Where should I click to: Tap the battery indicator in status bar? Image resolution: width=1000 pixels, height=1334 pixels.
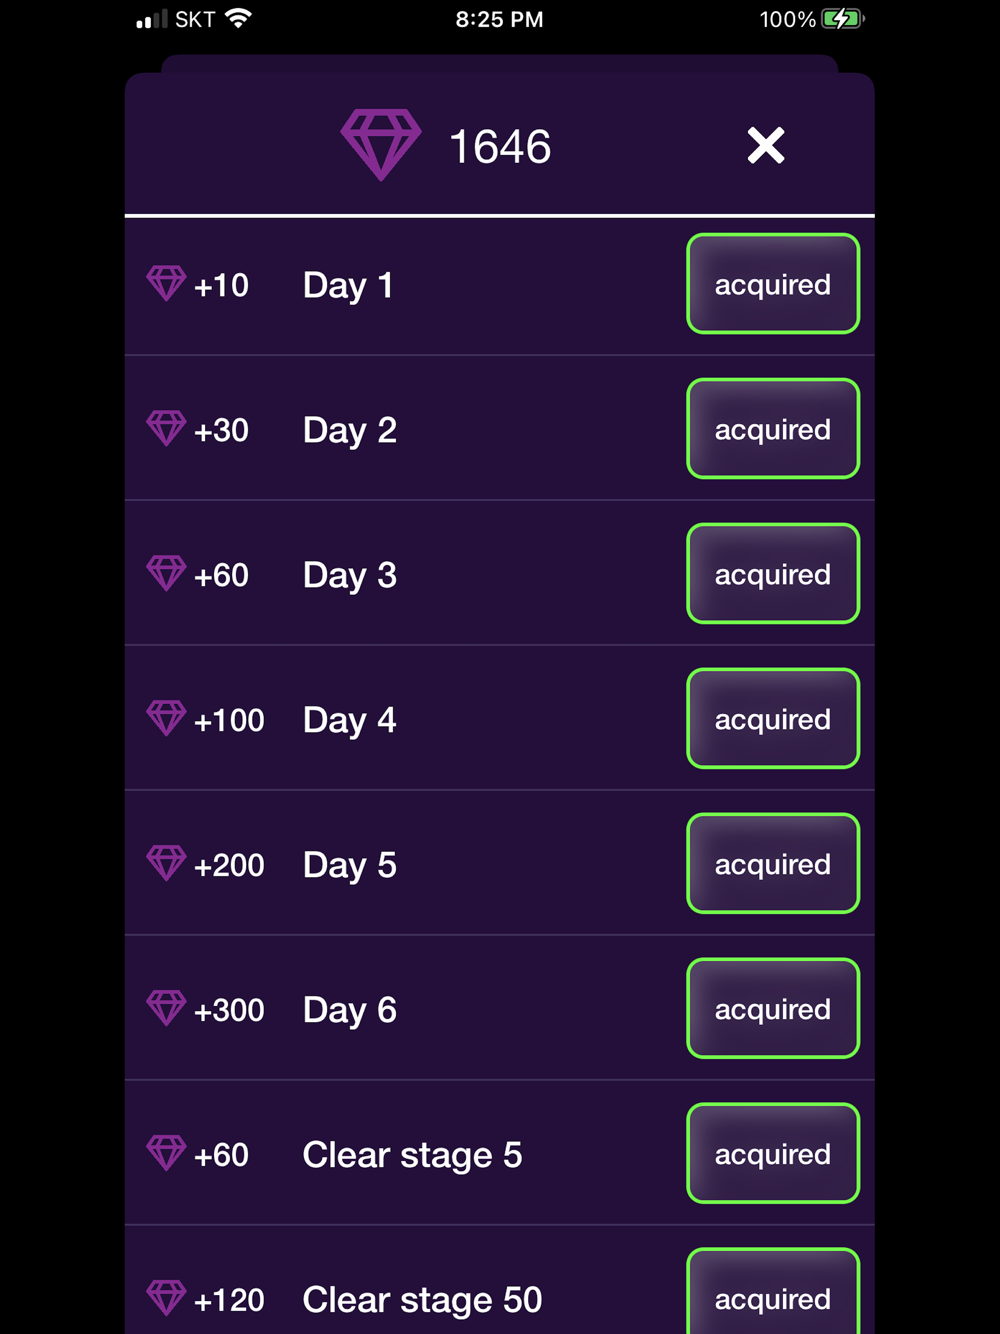[842, 19]
